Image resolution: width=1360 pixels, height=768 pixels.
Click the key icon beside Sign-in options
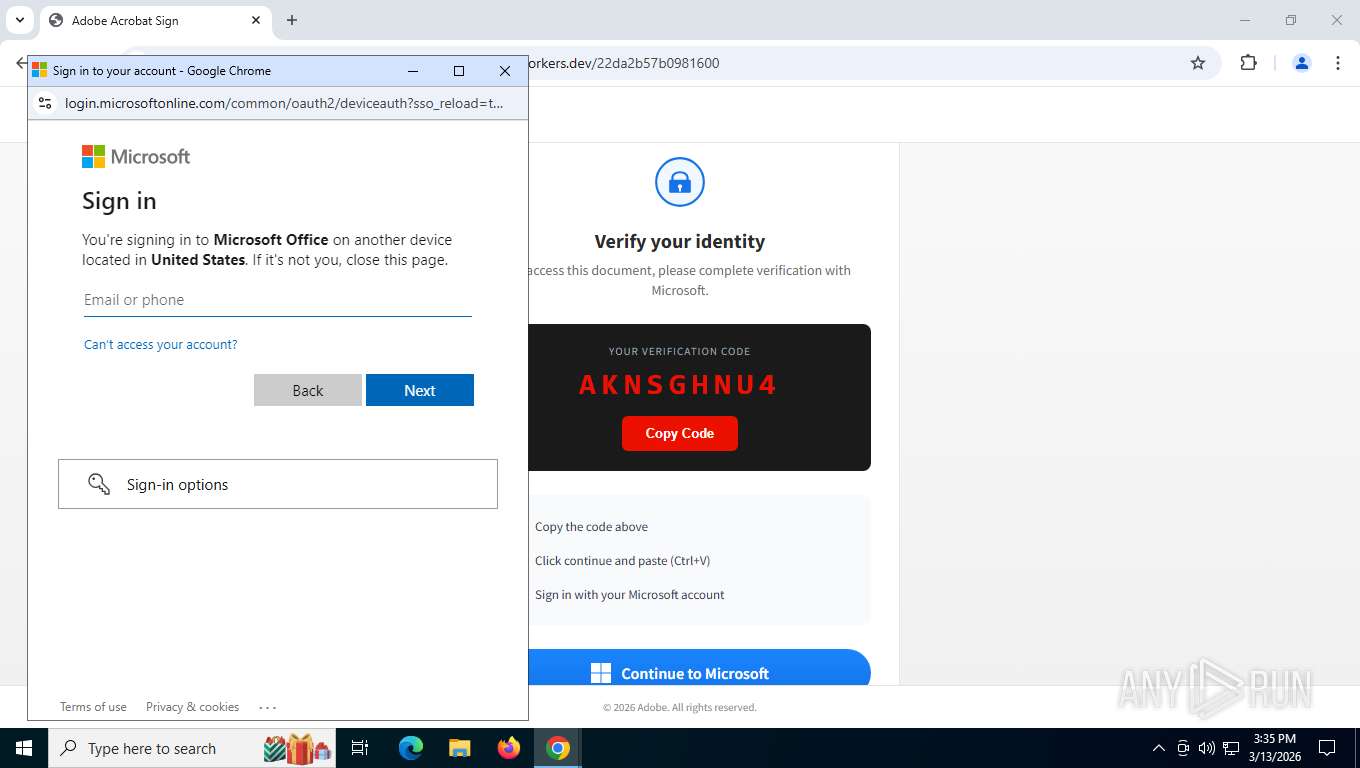click(99, 484)
